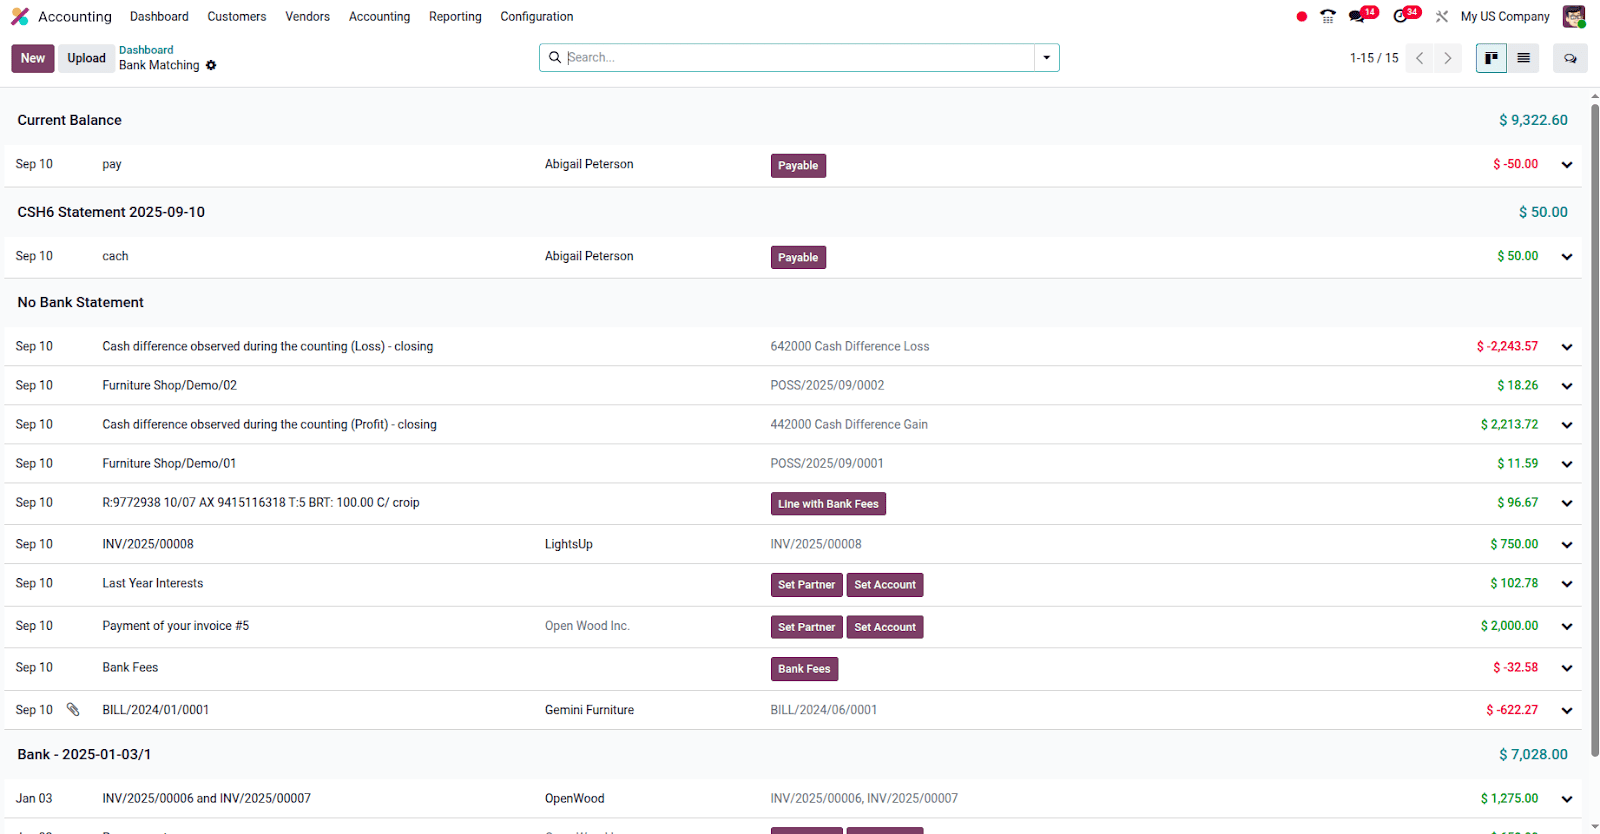Open the VoIP phone dialer icon
1600x834 pixels.
point(1328,16)
